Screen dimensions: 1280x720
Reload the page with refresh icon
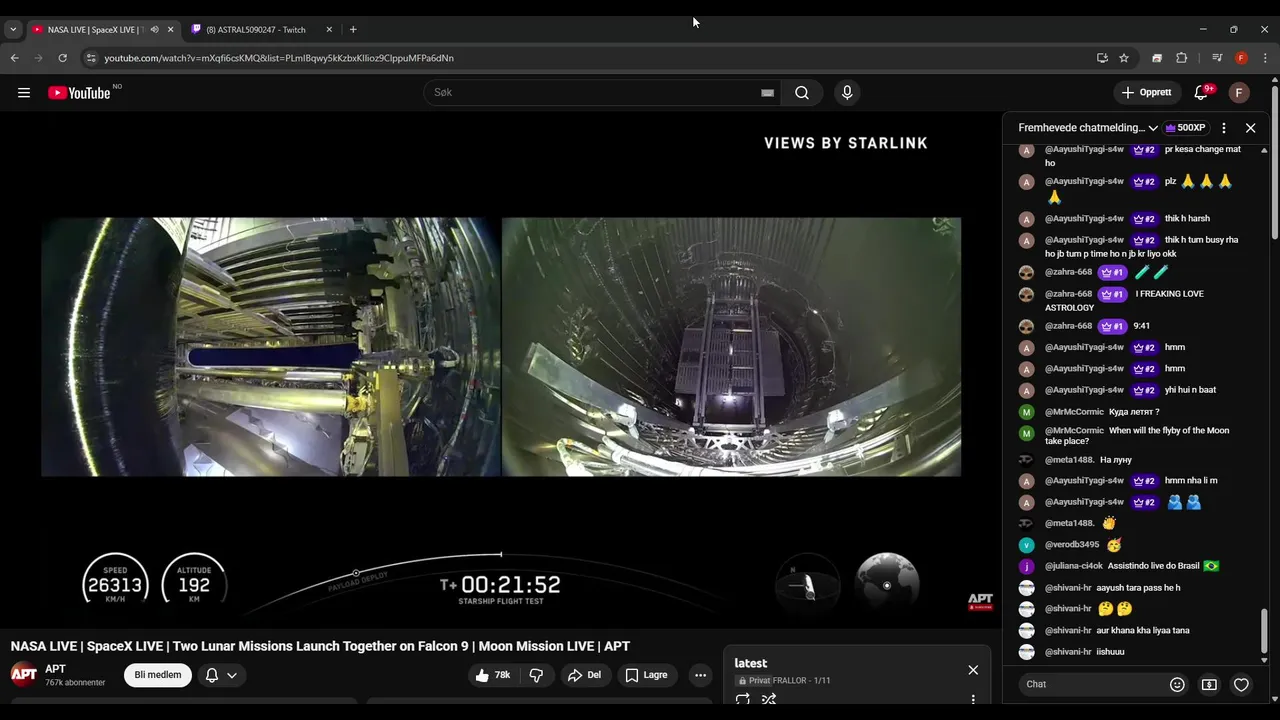pos(62,58)
